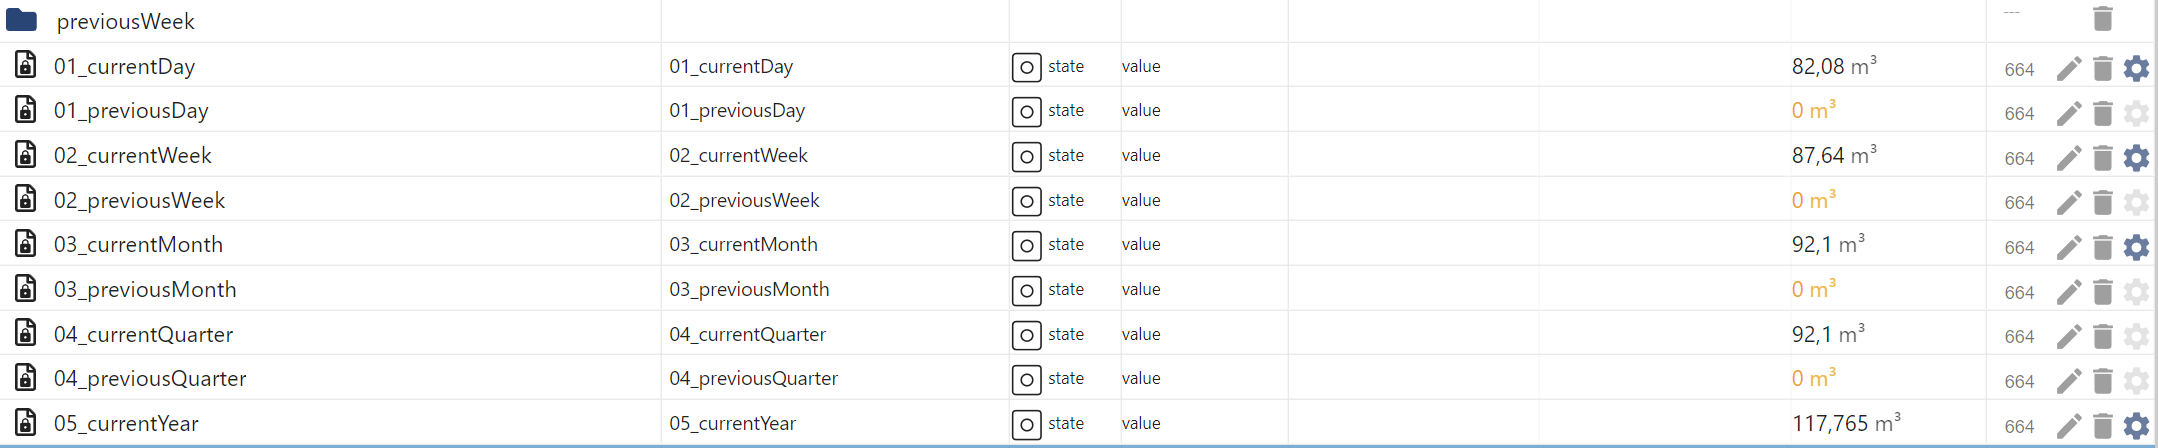2158x448 pixels.
Task: Click the previousWeek folder icon
Action: pyautogui.click(x=22, y=20)
